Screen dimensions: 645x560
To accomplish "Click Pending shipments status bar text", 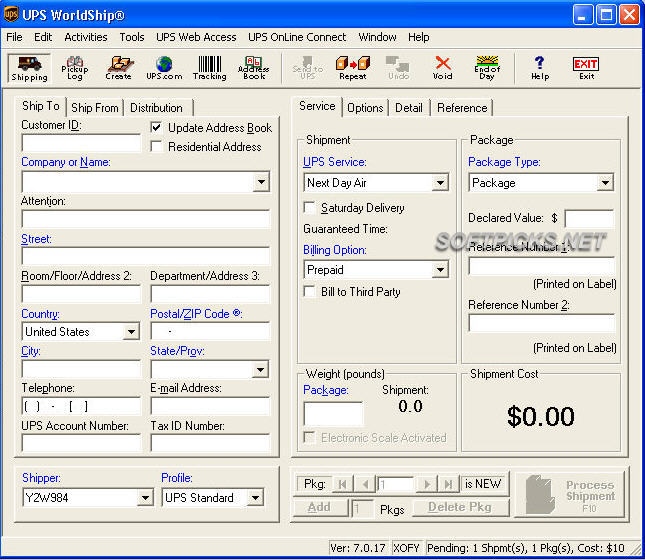I will [526, 548].
